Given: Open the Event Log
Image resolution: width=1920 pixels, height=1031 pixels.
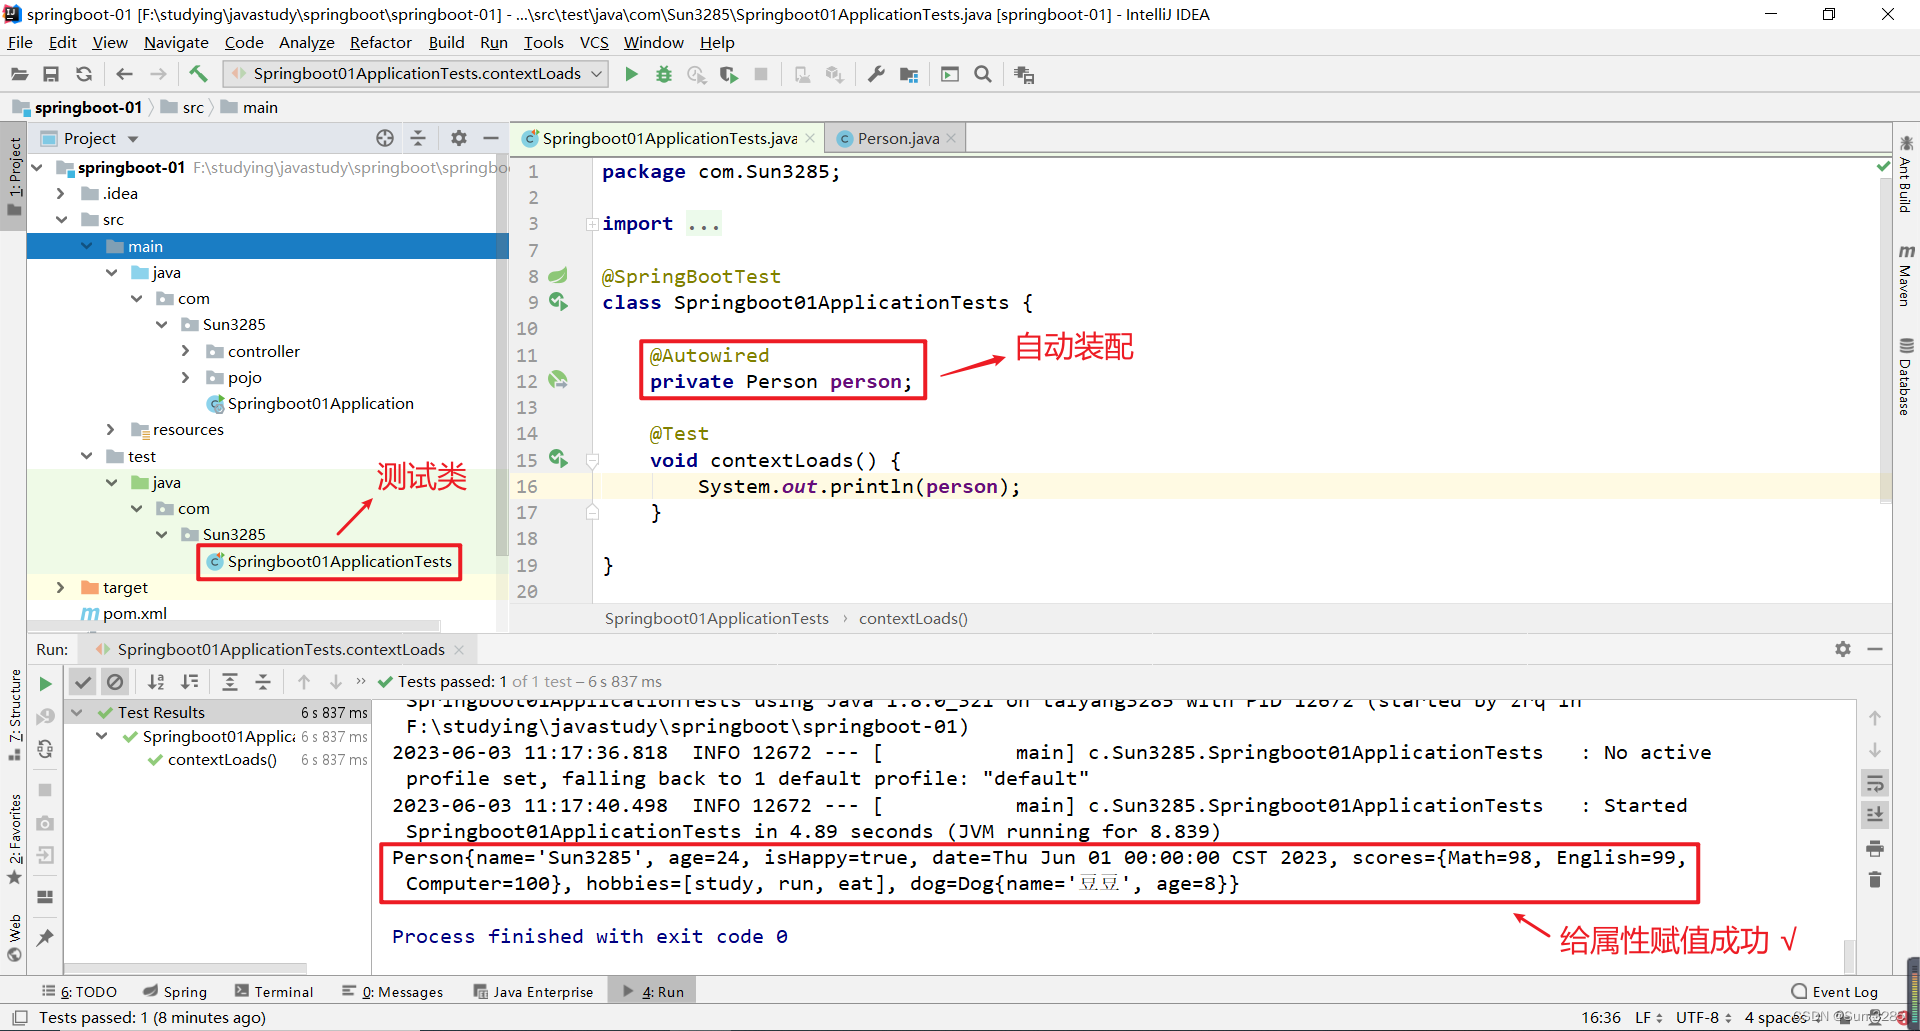Looking at the screenshot, I should (1835, 991).
